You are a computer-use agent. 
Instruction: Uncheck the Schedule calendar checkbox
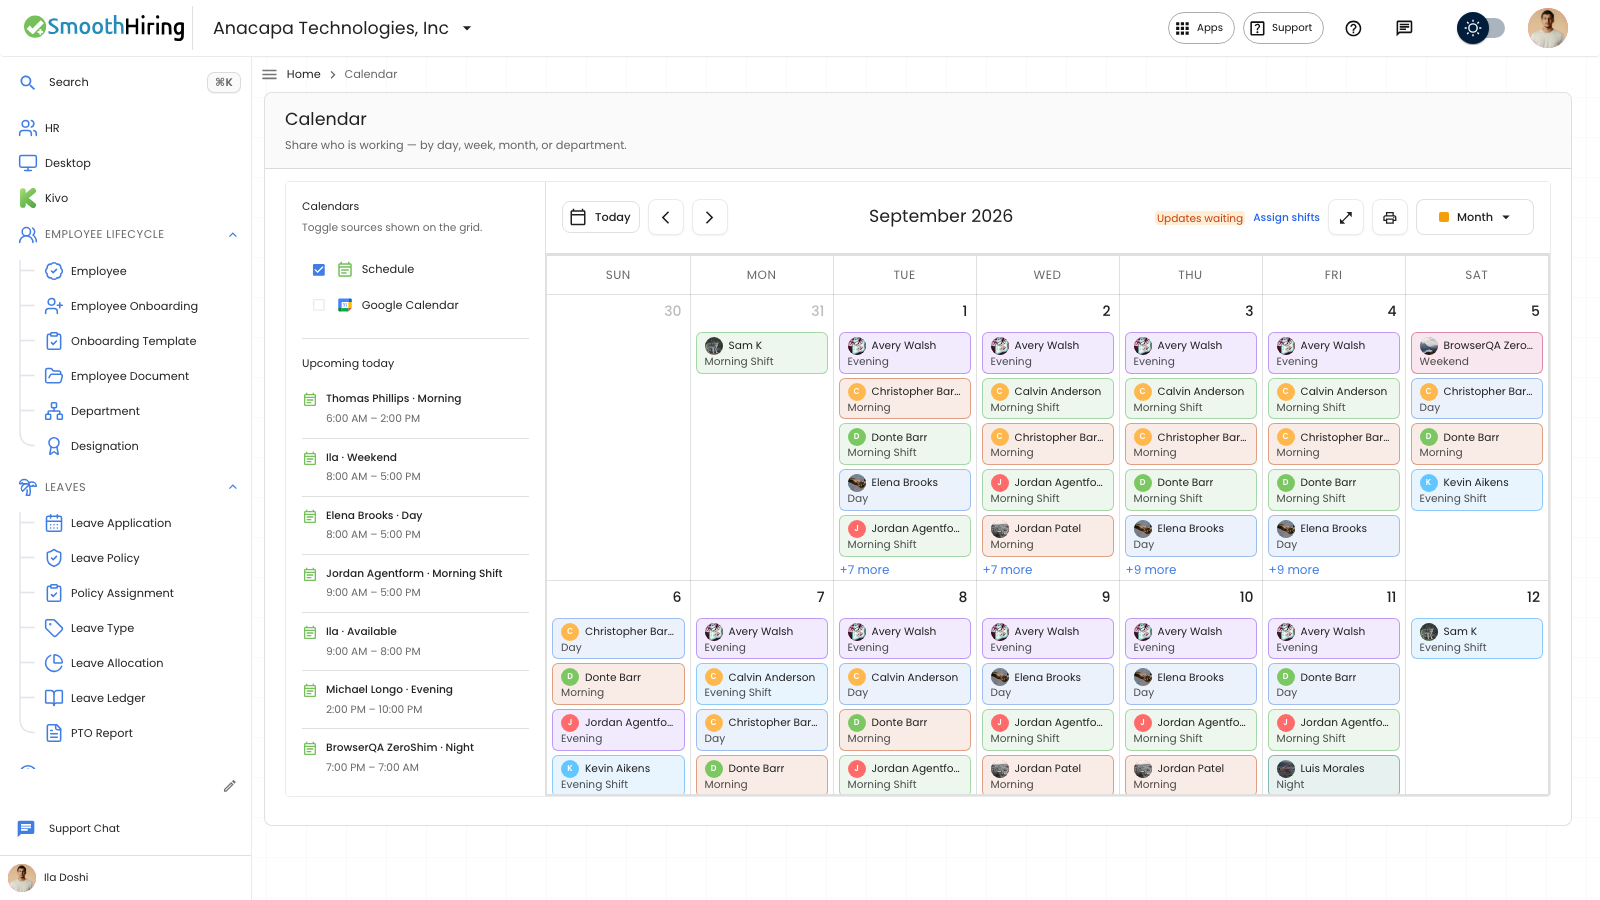[319, 269]
